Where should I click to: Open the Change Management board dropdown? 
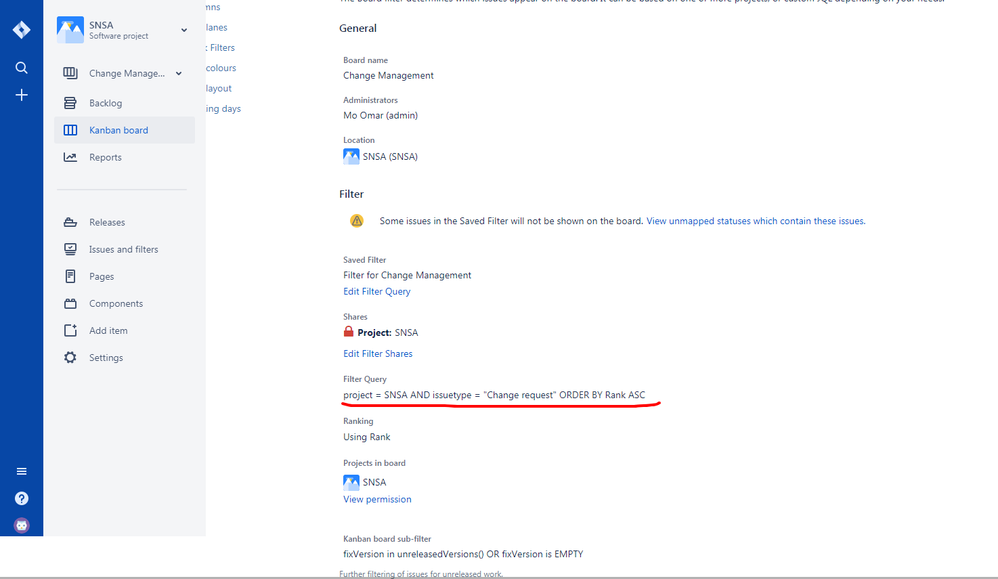click(x=178, y=73)
